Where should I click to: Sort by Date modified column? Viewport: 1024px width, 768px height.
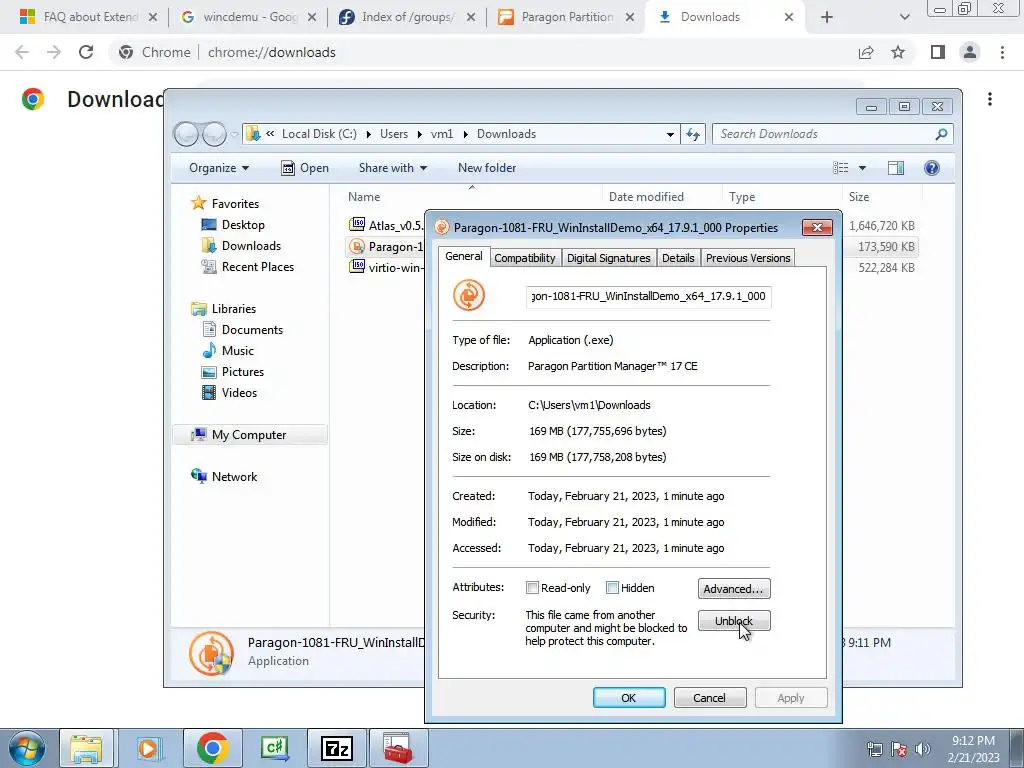(x=646, y=197)
